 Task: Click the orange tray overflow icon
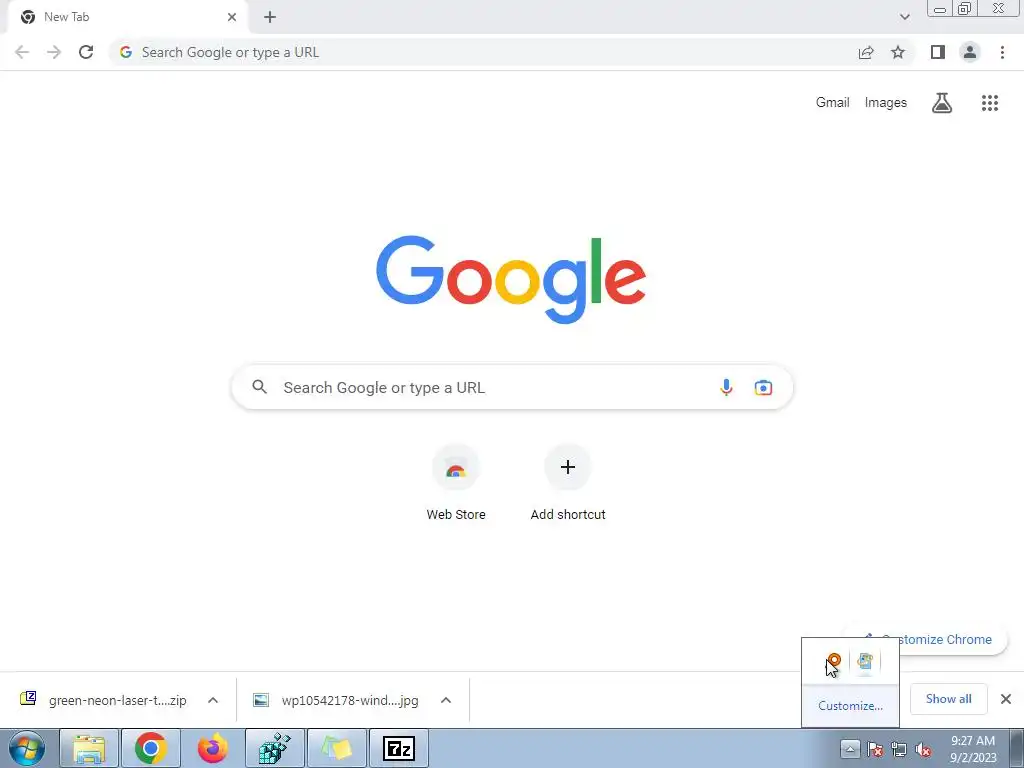click(833, 662)
